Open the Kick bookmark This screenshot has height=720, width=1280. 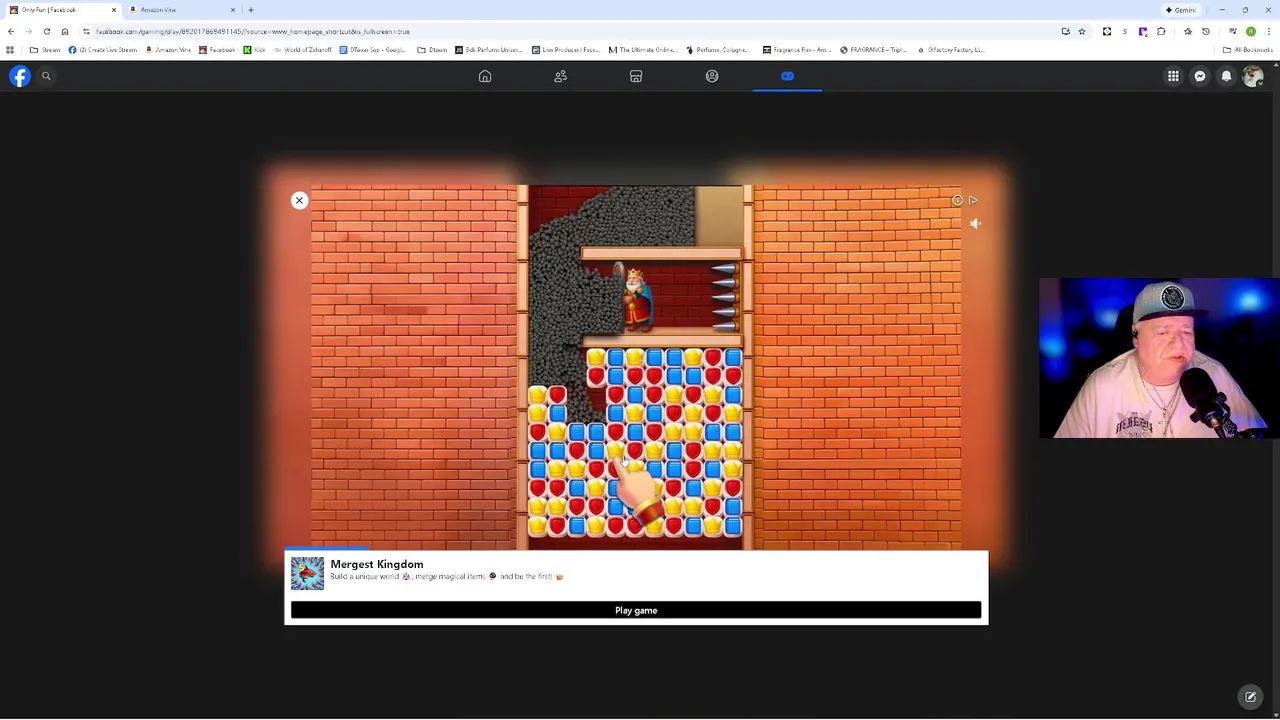(255, 50)
